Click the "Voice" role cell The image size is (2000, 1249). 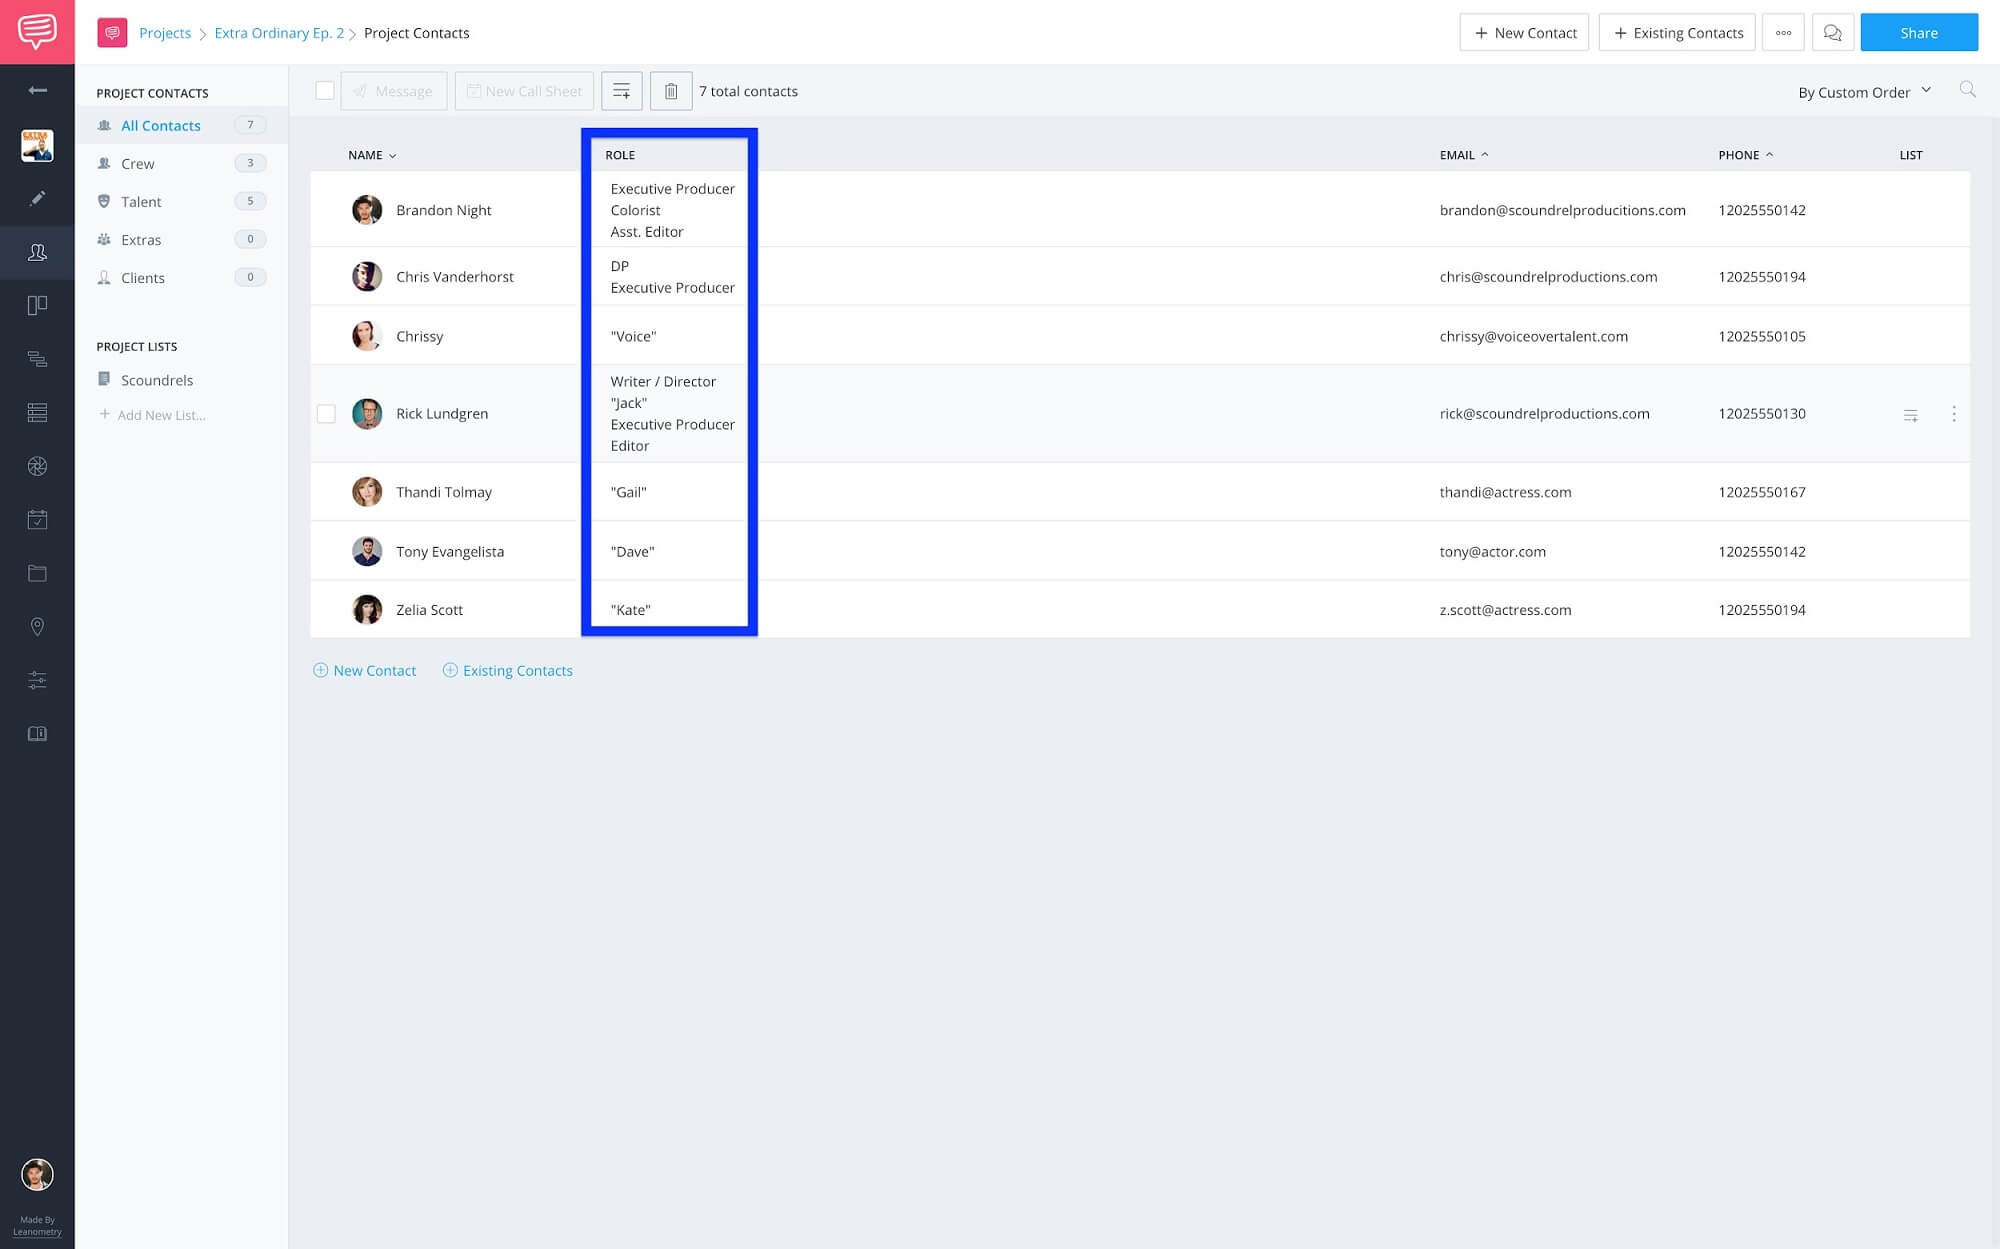click(633, 336)
